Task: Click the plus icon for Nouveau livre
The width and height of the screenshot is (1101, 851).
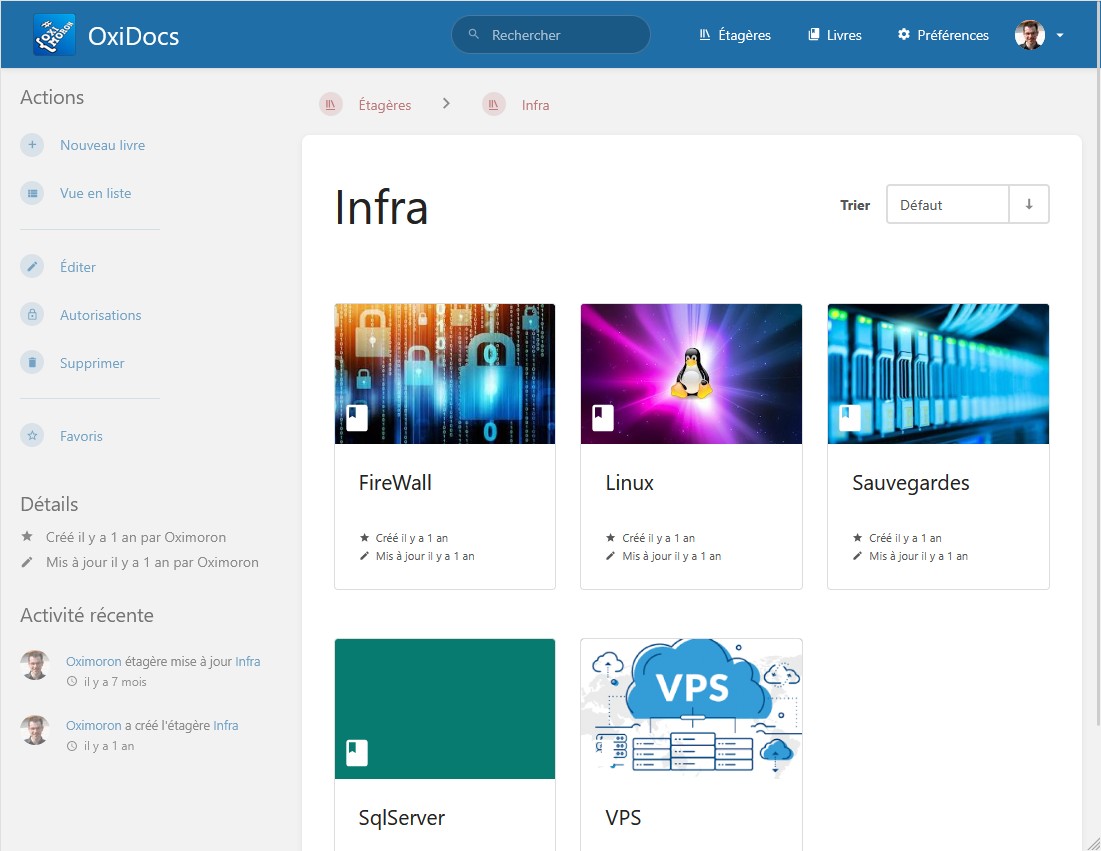Action: pyautogui.click(x=32, y=145)
